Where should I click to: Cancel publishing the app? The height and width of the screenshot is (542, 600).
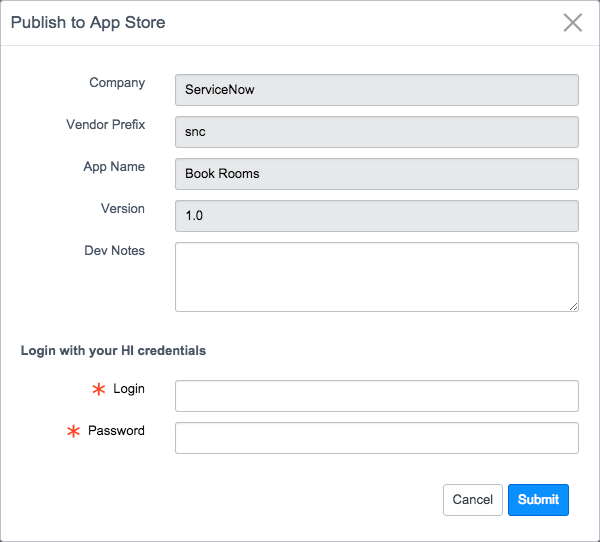pos(473,500)
